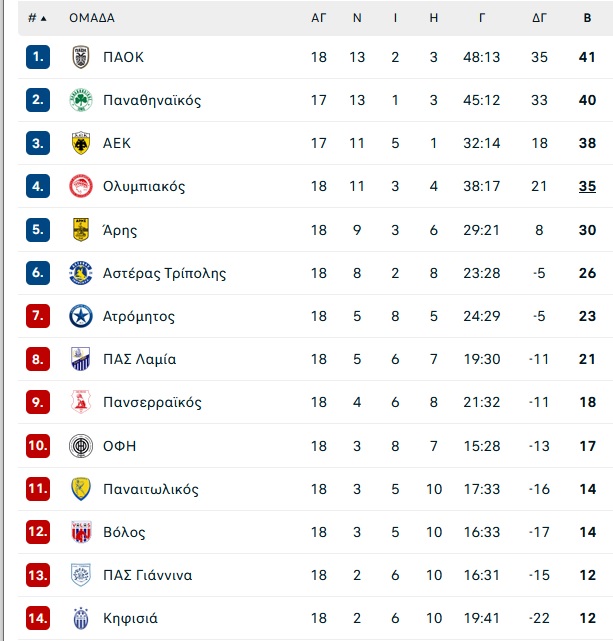Click the Βόλος striped crest icon
Screen dimensions: 613x641
[81, 532]
